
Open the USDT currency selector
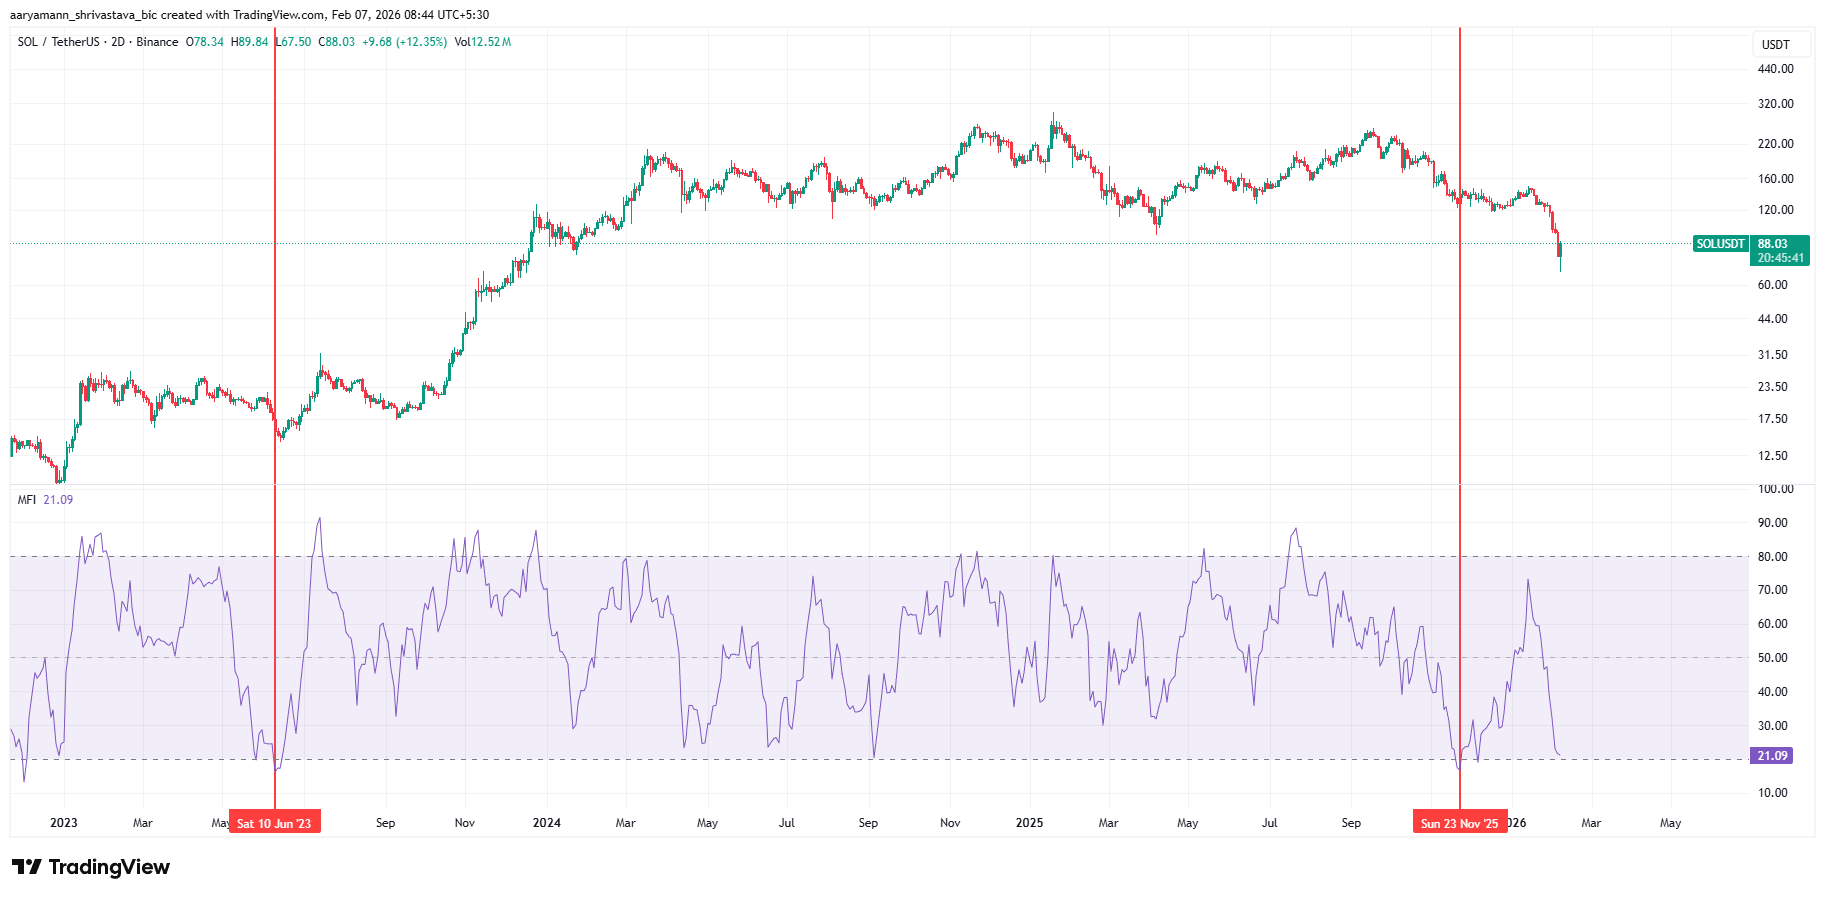tap(1775, 45)
